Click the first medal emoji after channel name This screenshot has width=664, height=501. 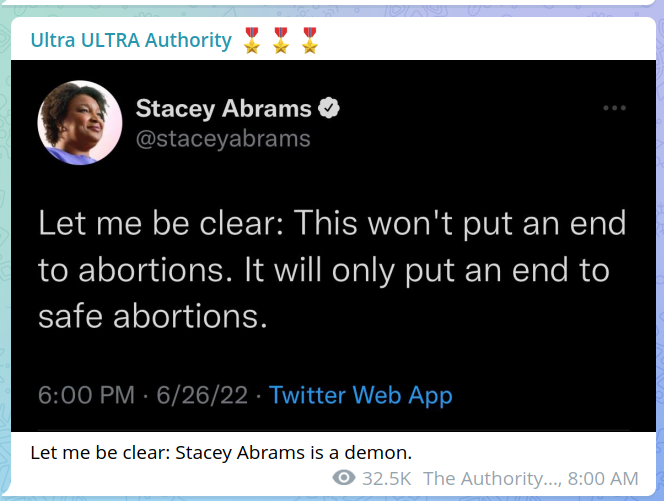point(250,42)
